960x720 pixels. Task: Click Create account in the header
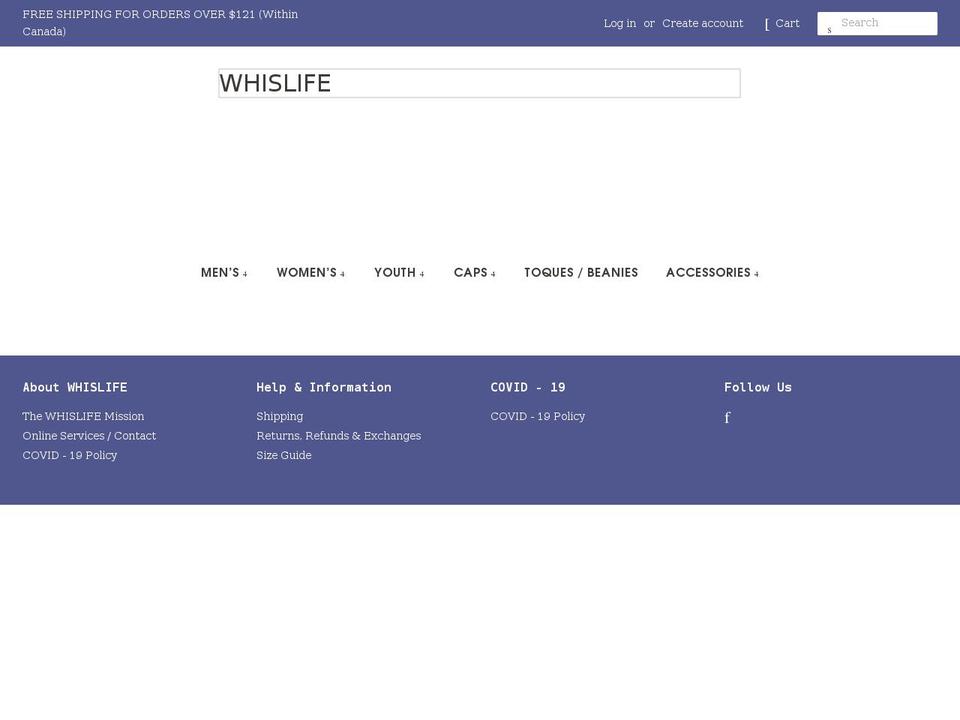coord(703,22)
